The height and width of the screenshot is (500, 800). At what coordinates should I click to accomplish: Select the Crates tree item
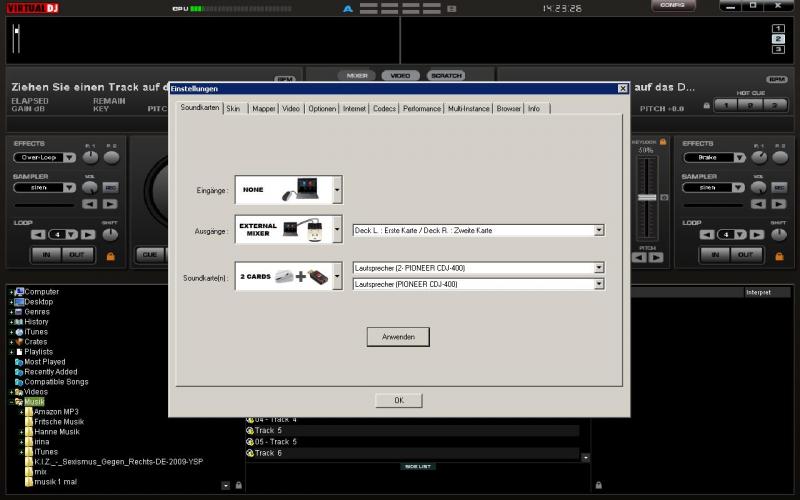(35, 342)
